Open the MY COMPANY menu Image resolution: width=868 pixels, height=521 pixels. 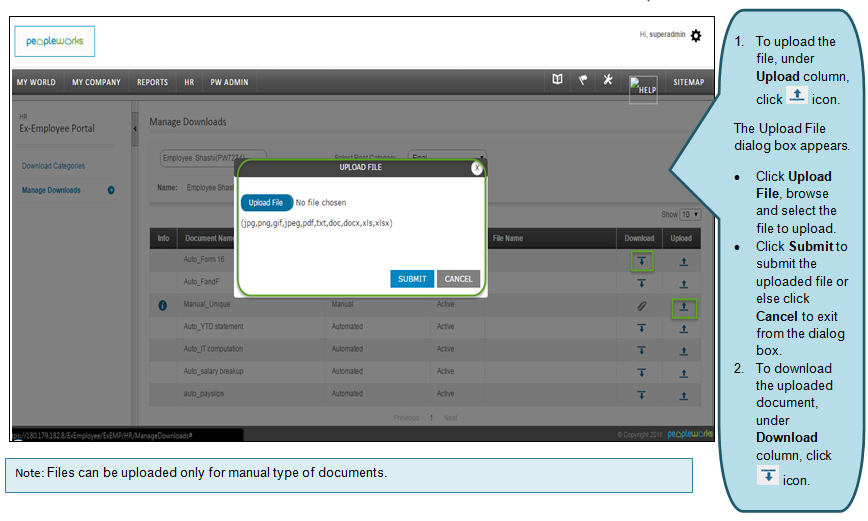(96, 82)
